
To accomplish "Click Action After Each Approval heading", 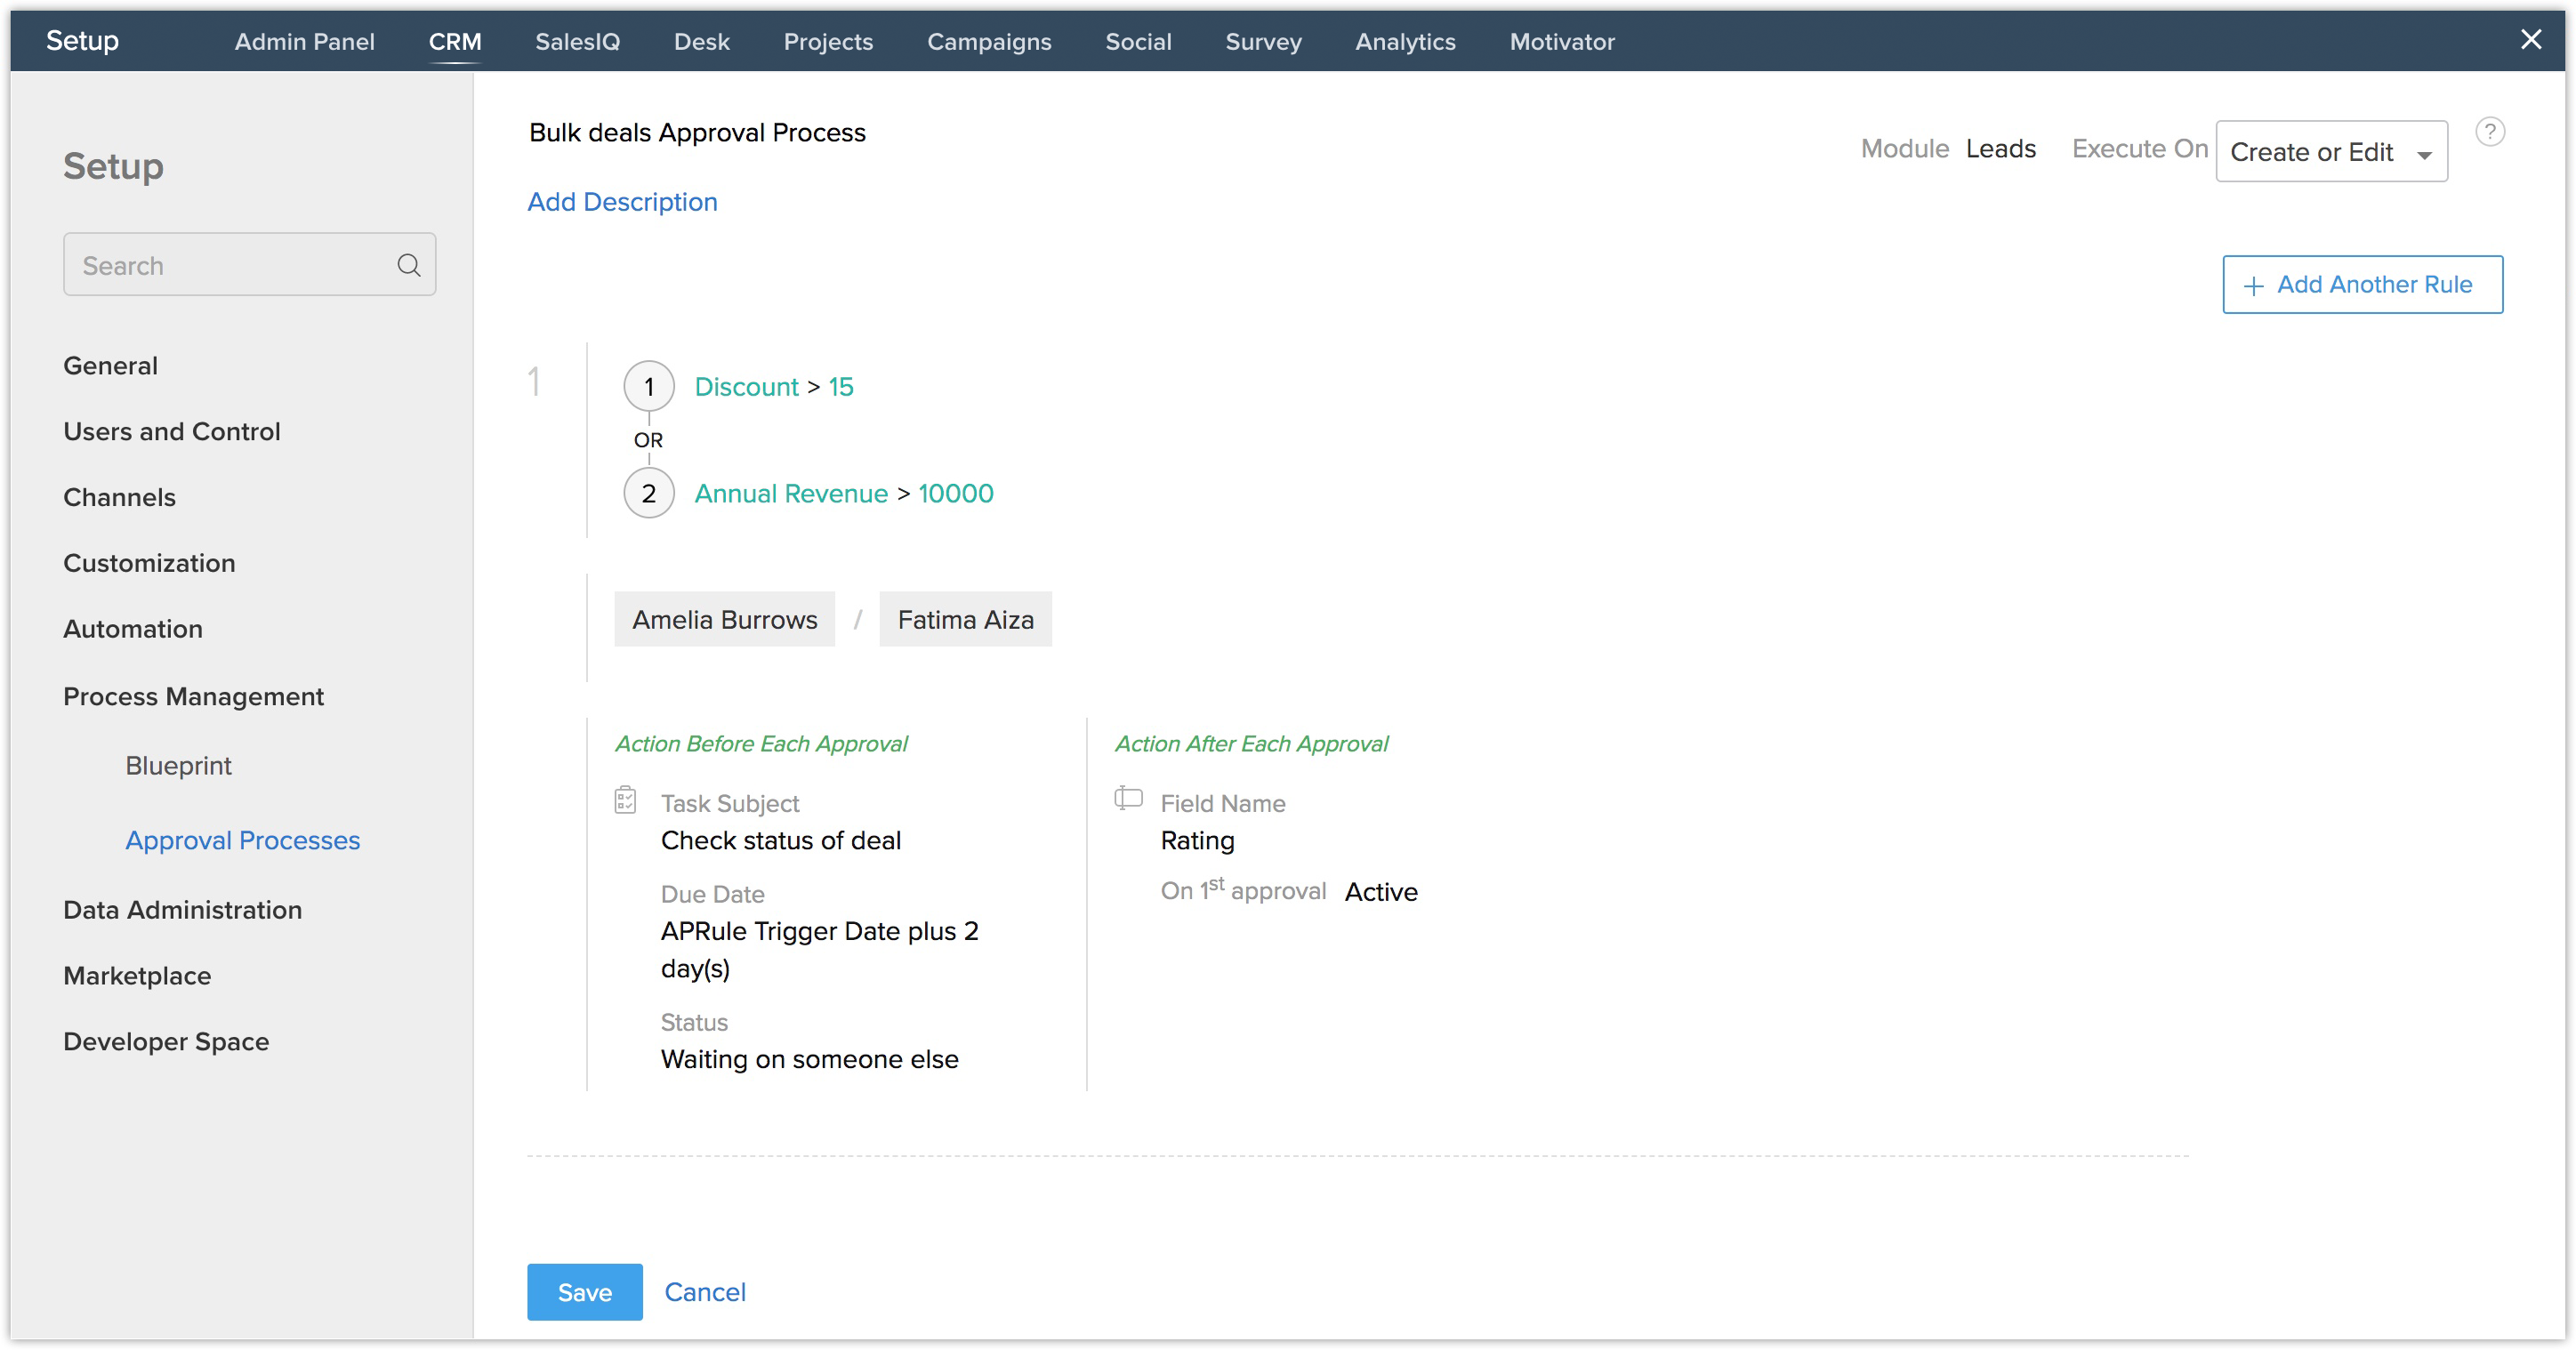I will pyautogui.click(x=1251, y=743).
